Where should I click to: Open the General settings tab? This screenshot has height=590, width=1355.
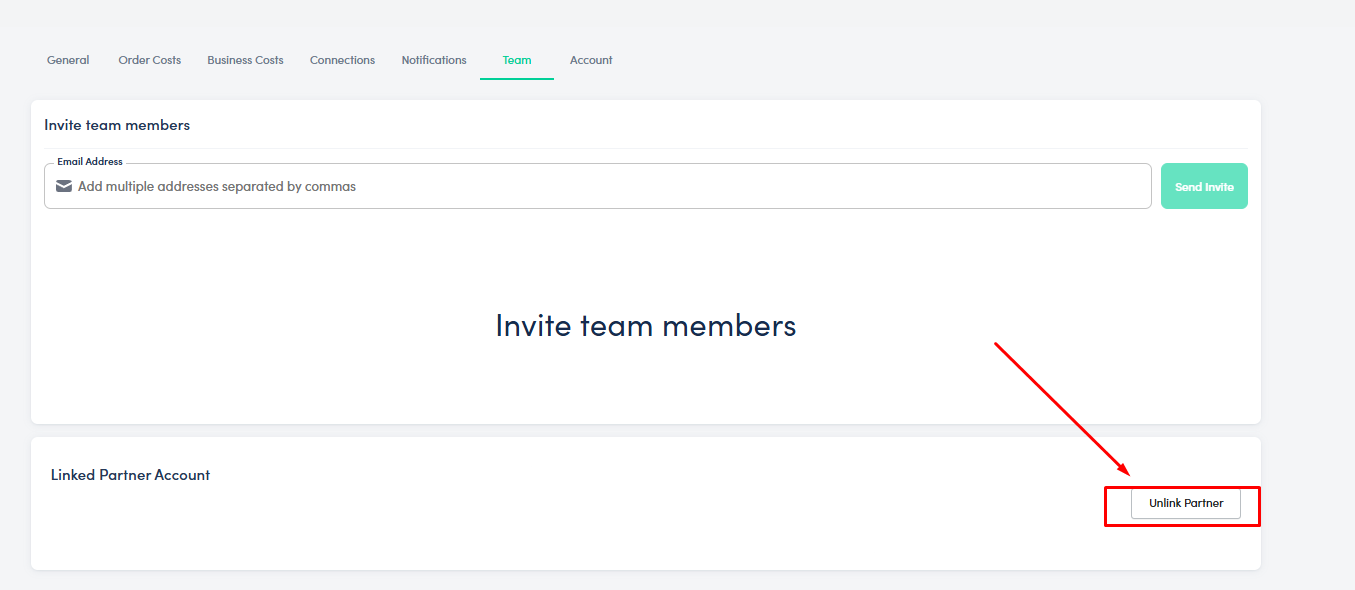68,60
